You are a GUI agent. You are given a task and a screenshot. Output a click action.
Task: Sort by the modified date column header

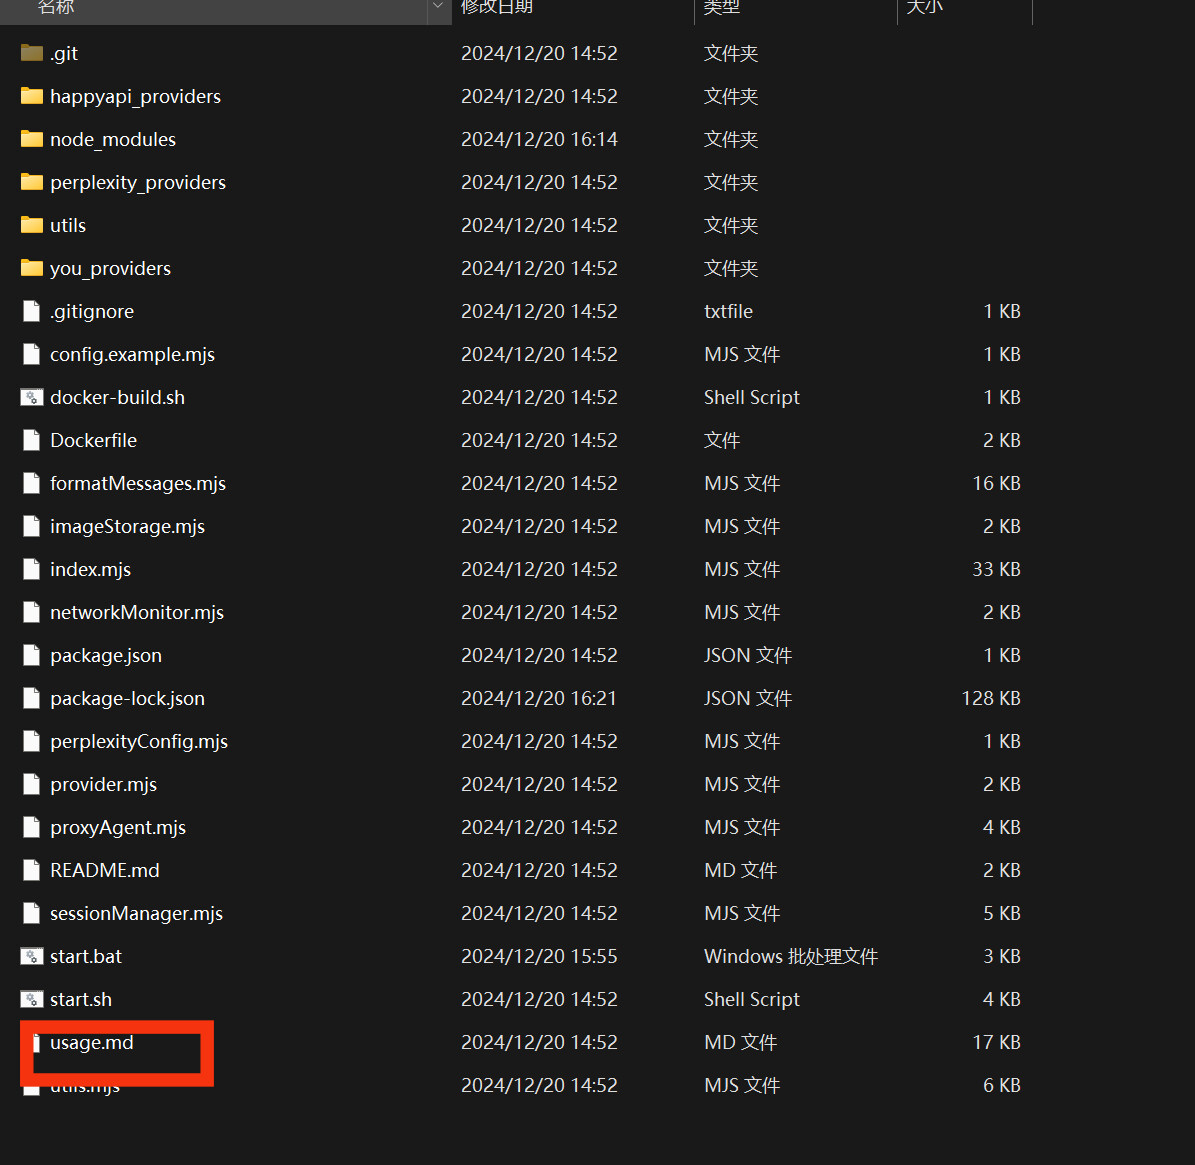(497, 7)
